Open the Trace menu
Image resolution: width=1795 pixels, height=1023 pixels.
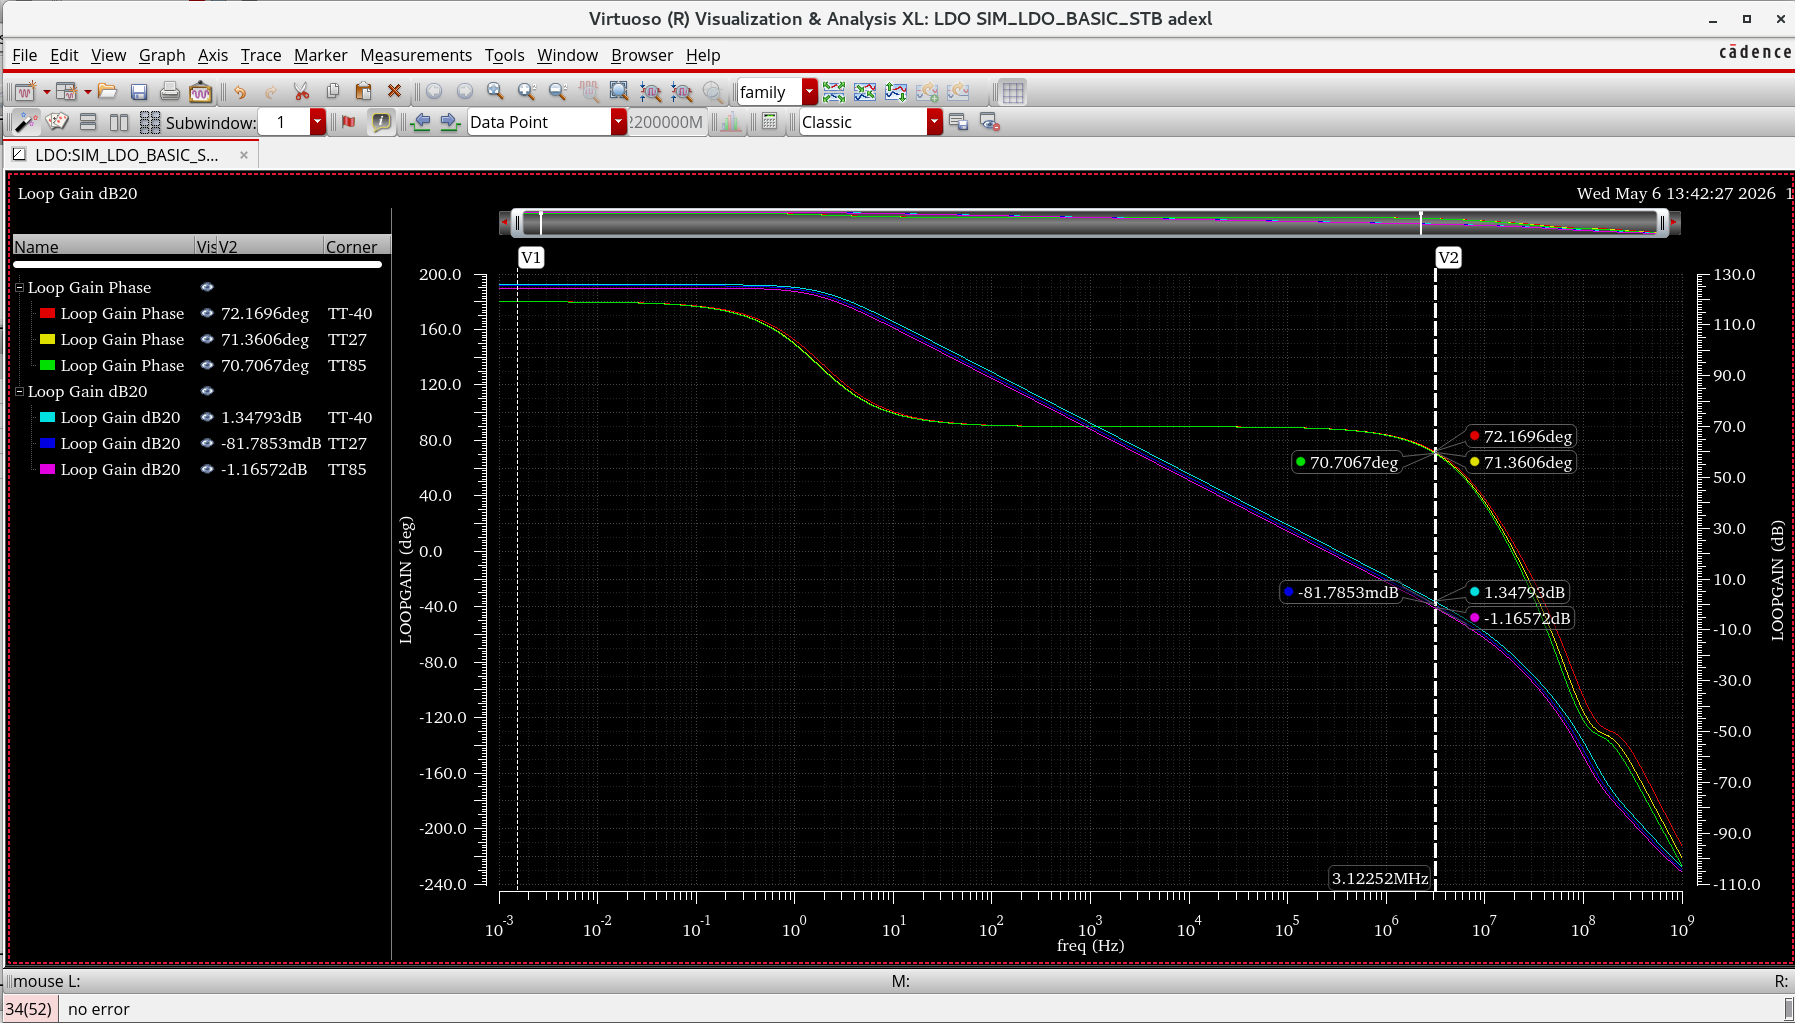261,55
